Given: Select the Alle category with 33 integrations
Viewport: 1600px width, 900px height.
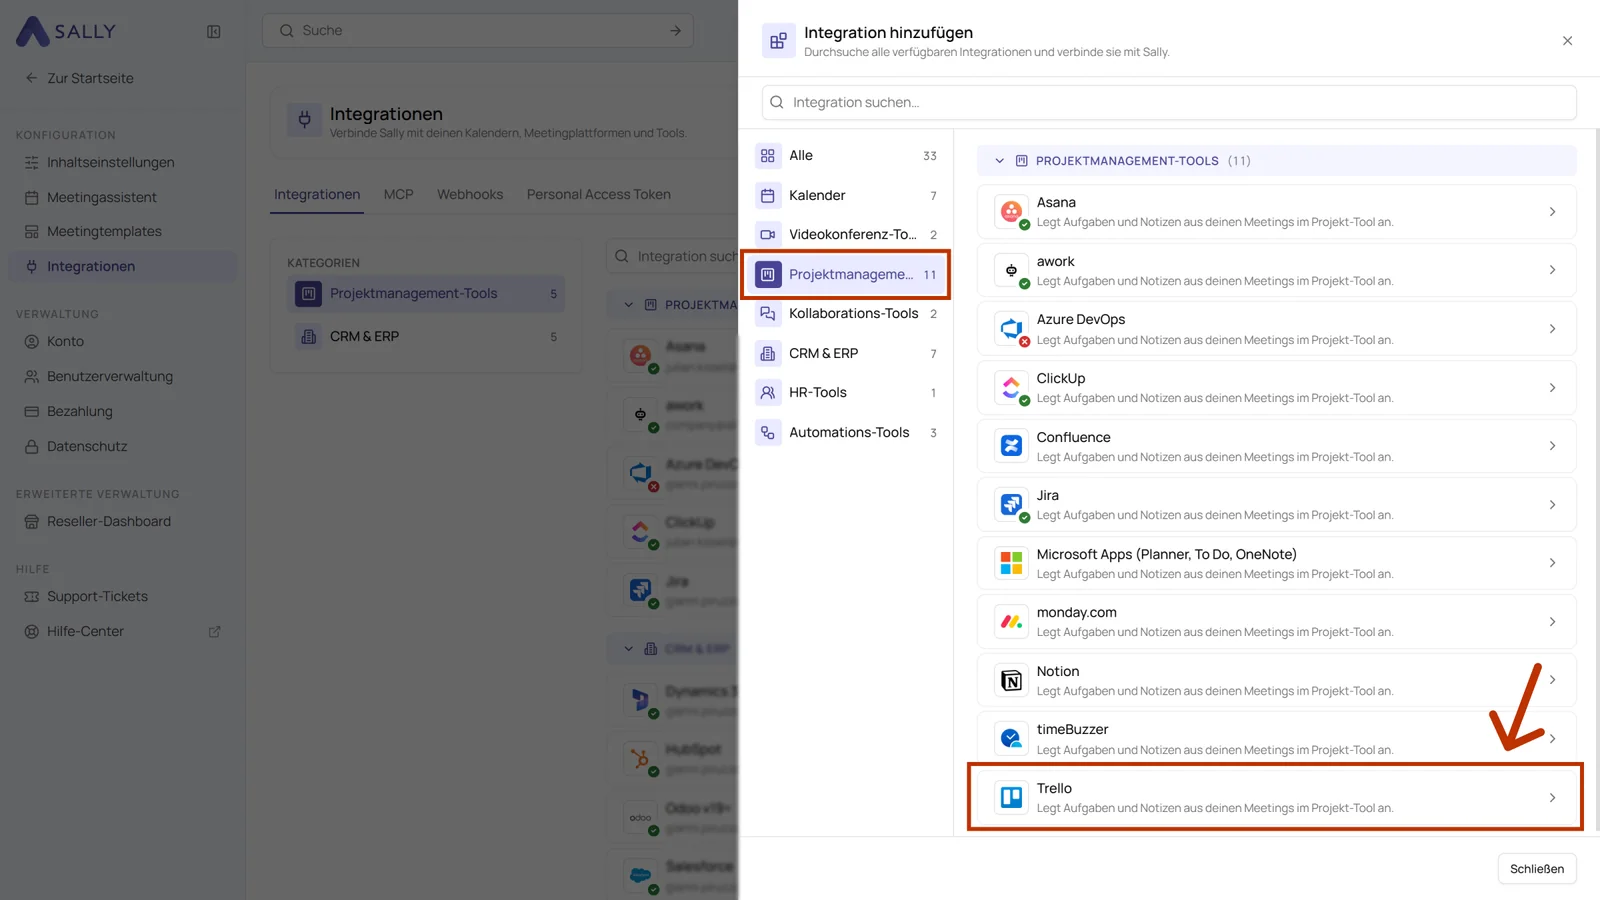Looking at the screenshot, I should [x=846, y=155].
